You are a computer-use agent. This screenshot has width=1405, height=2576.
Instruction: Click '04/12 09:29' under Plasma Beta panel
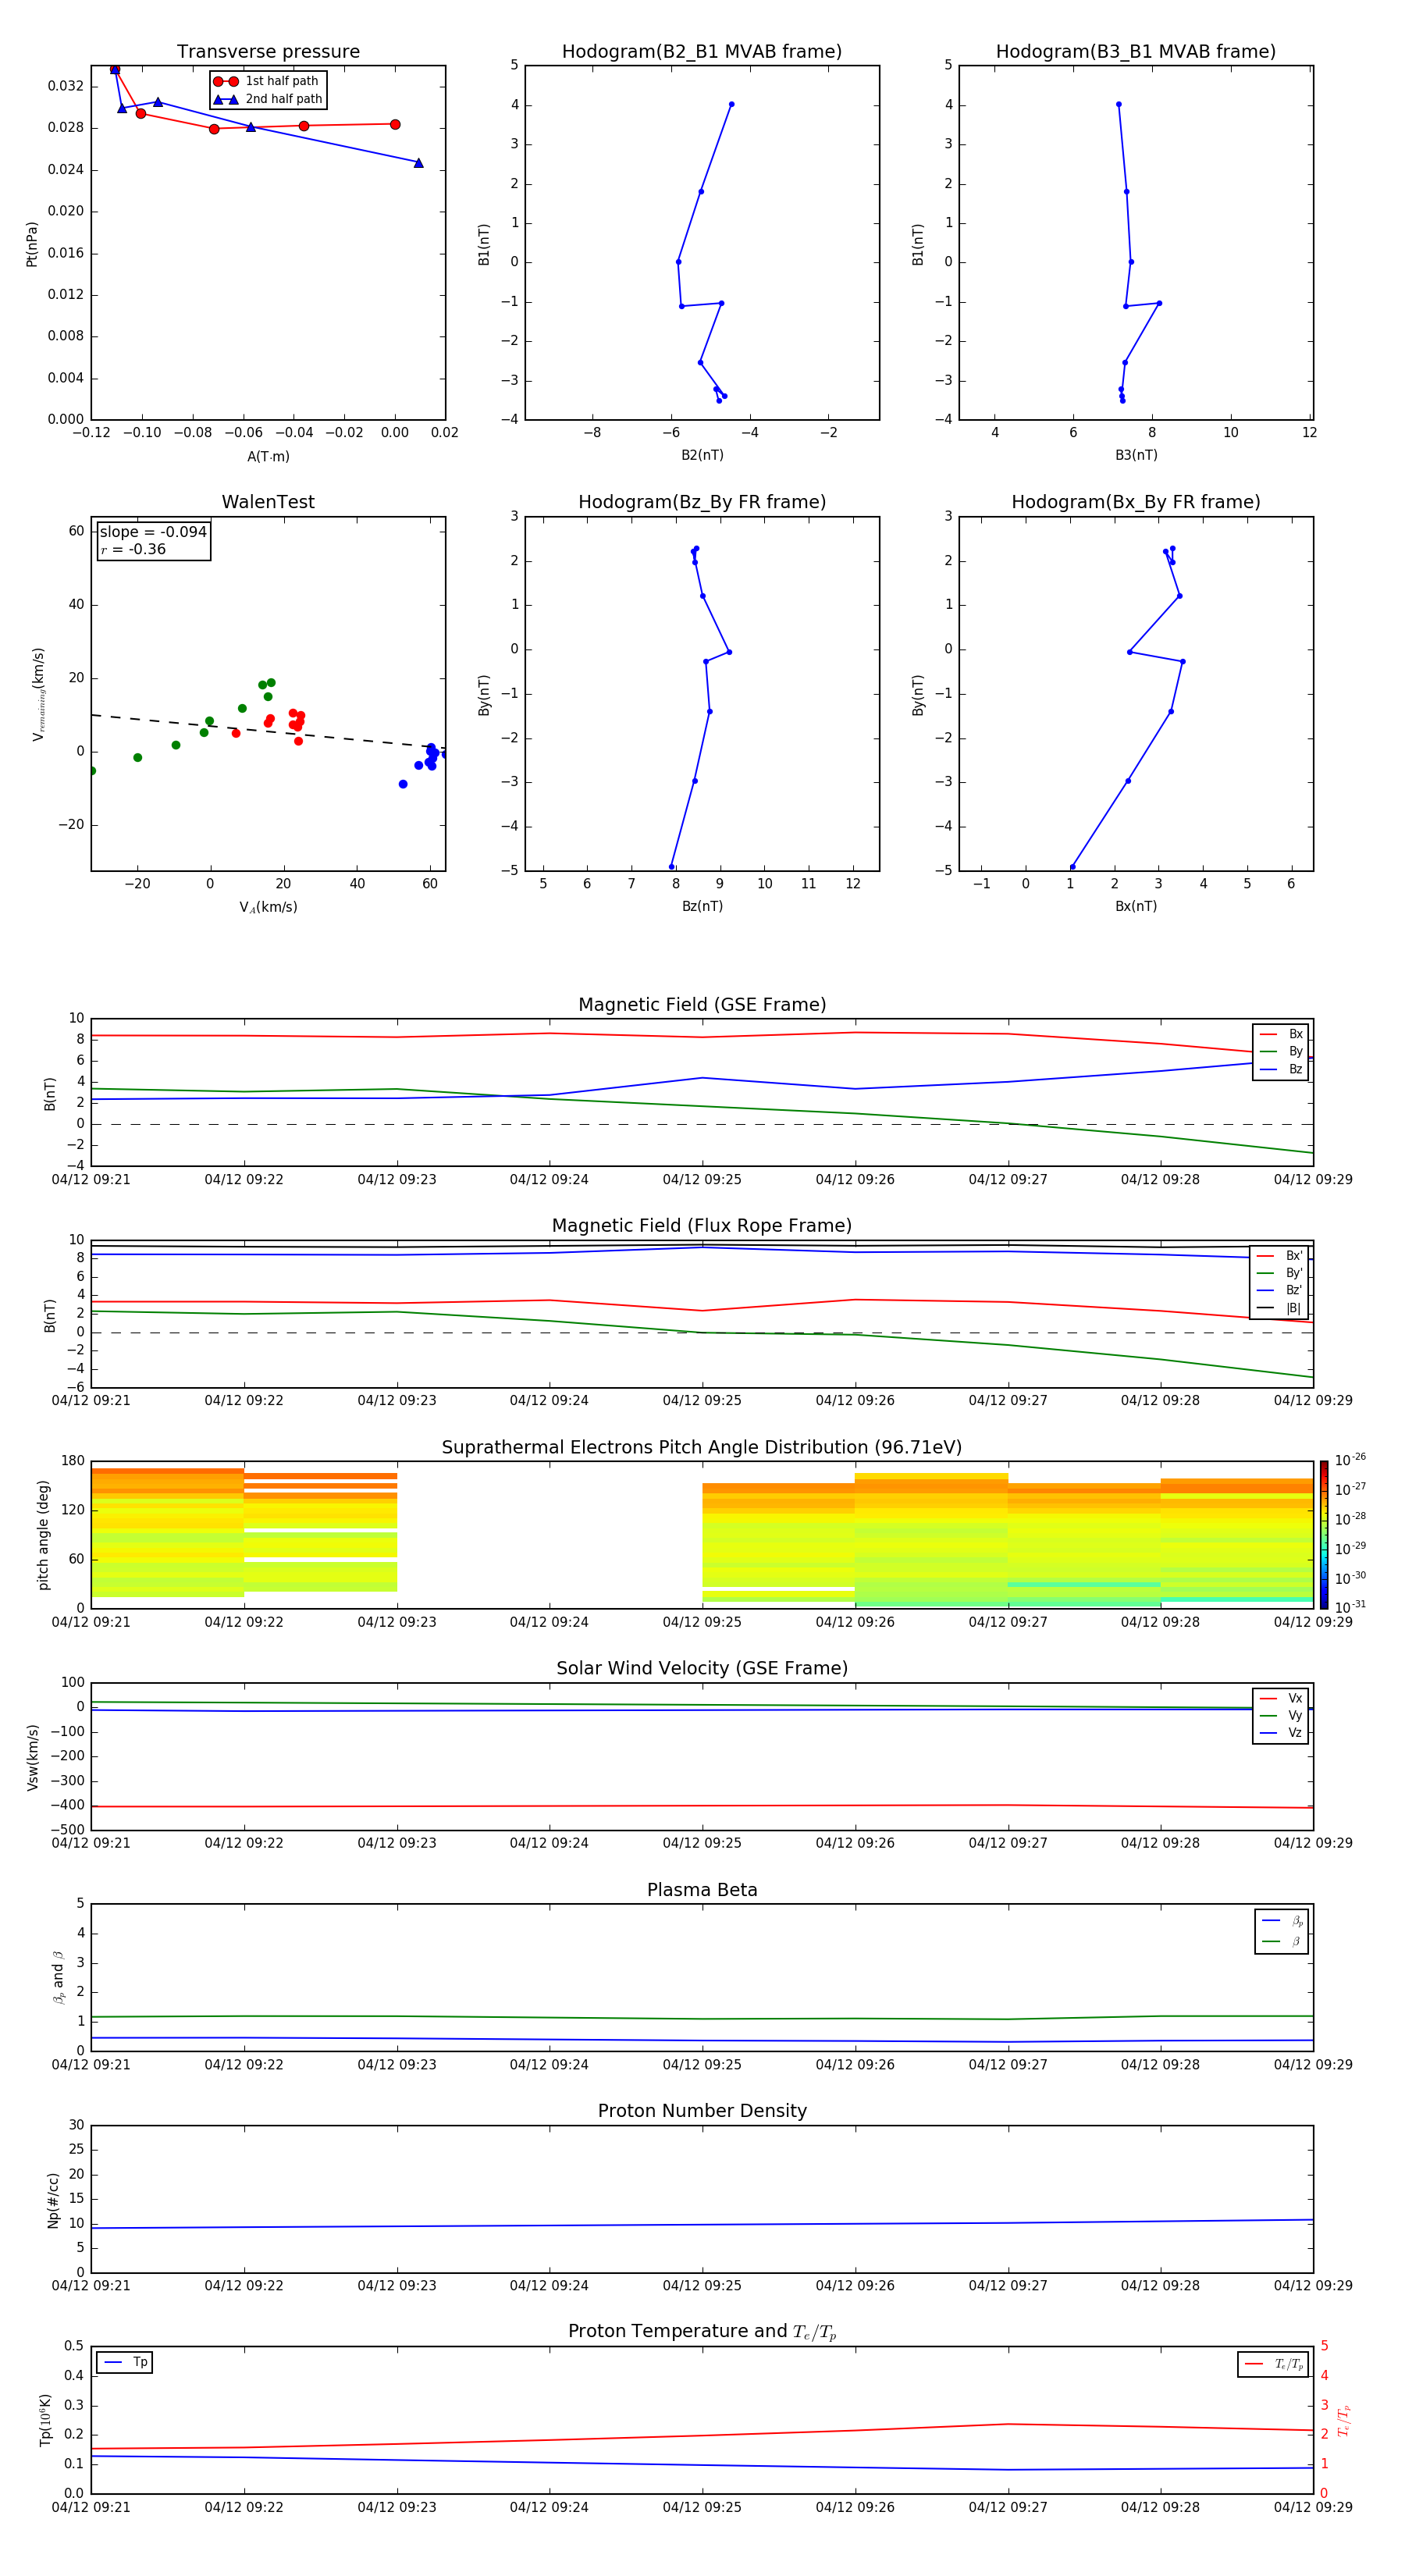tap(1313, 2064)
